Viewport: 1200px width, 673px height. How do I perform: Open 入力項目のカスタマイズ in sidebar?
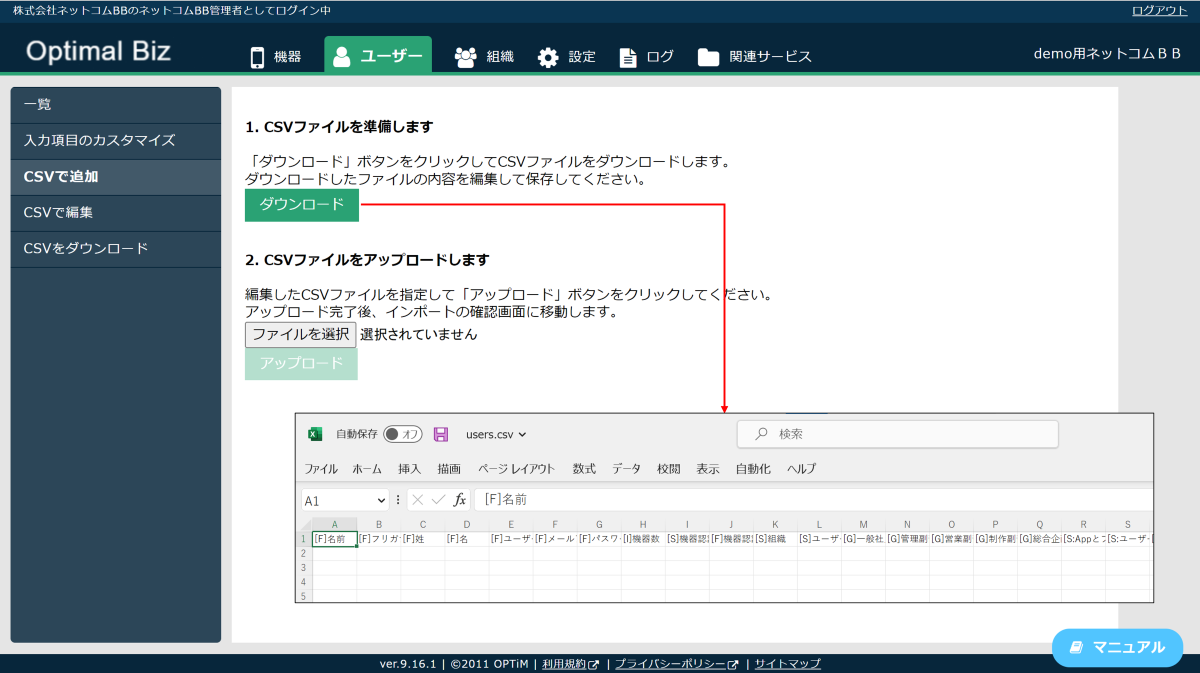(116, 141)
